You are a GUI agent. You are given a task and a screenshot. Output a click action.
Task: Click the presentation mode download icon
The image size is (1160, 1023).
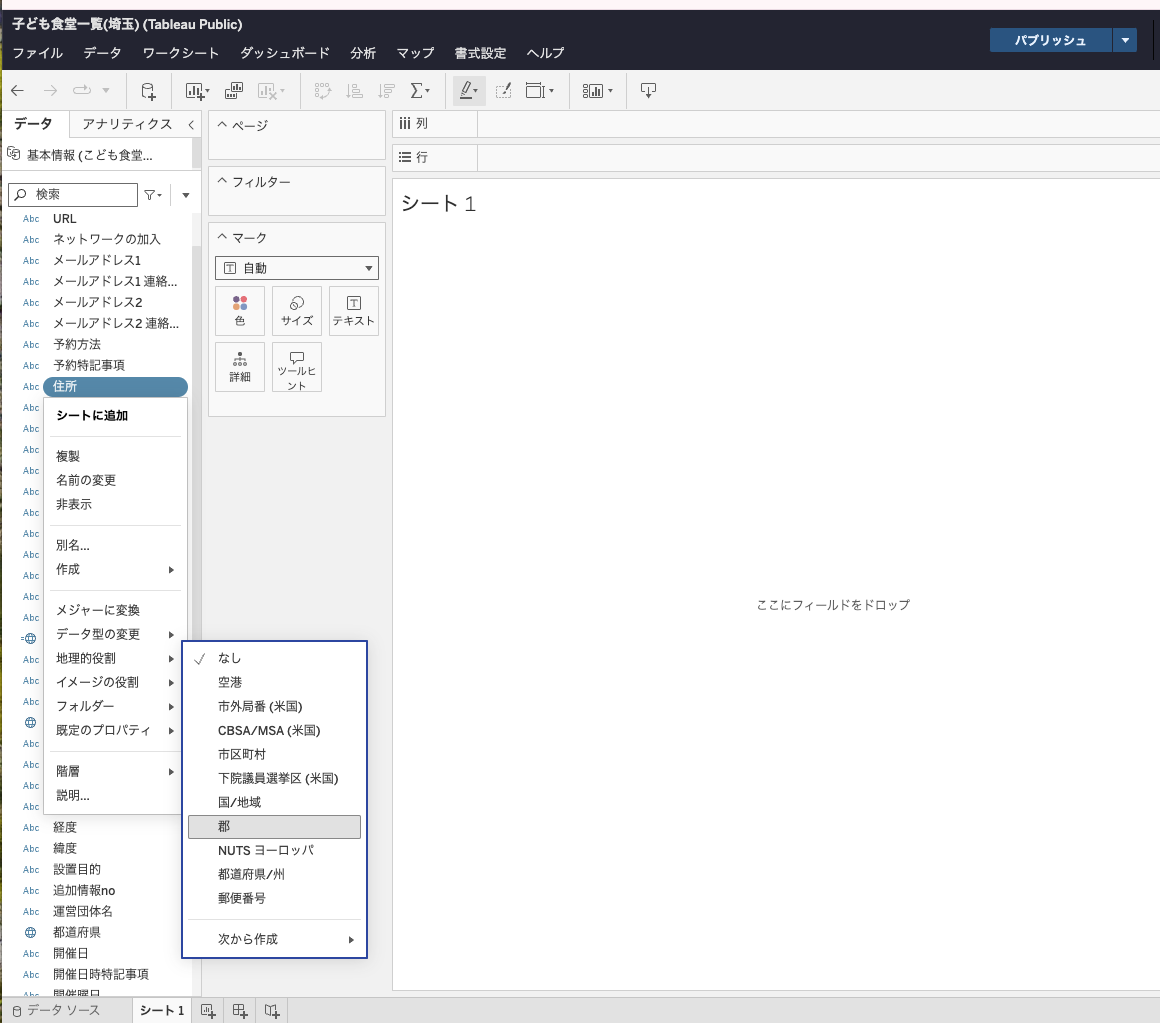[x=648, y=91]
